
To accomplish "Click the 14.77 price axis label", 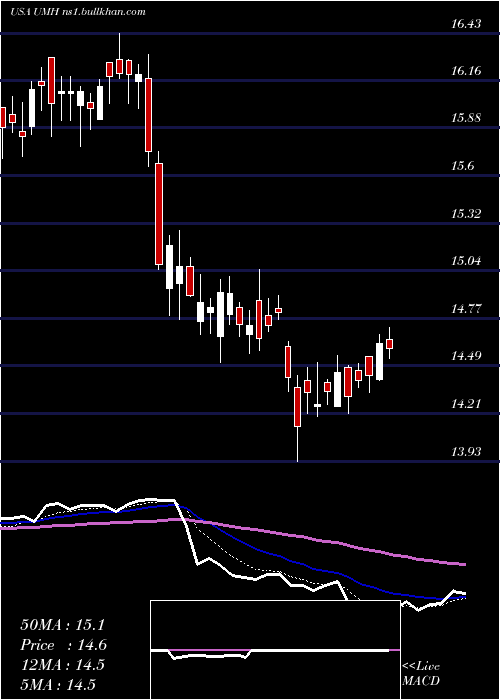I will click(466, 308).
